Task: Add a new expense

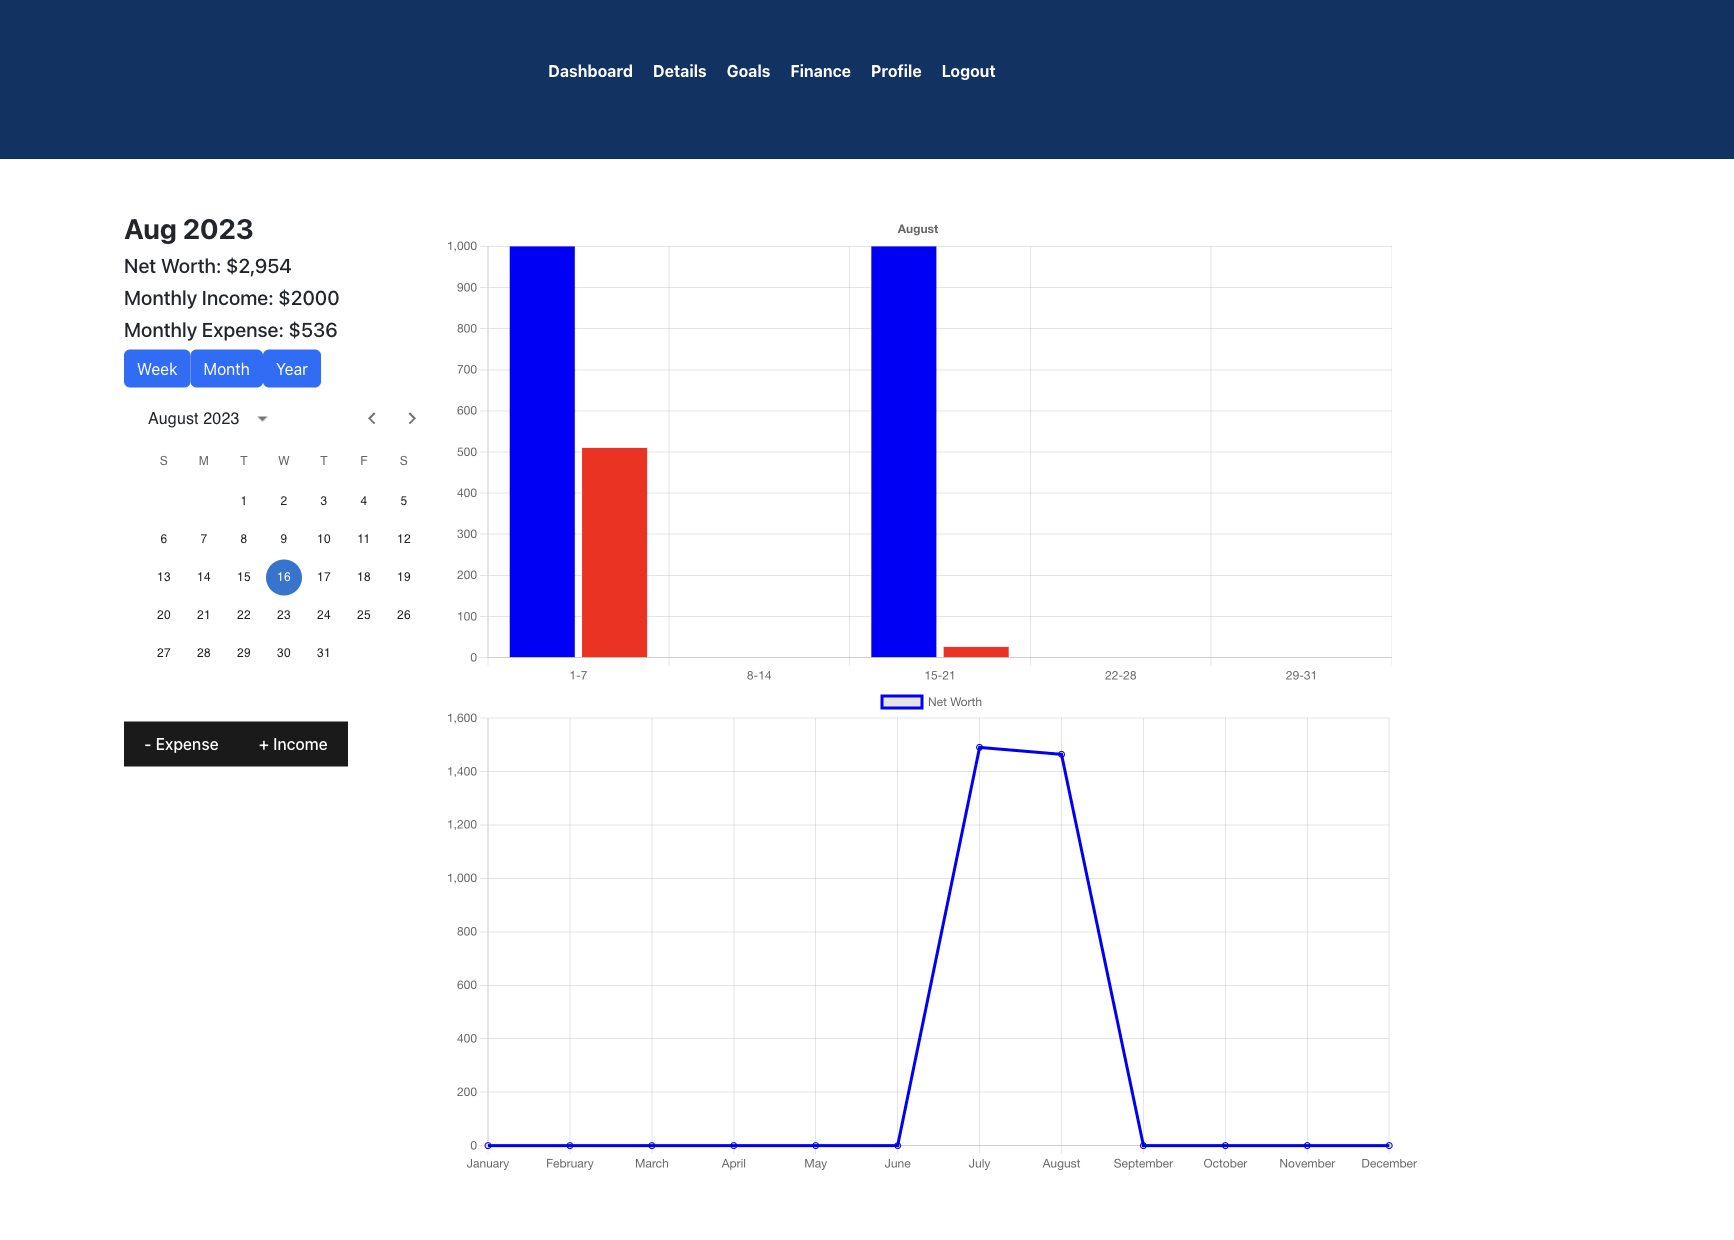Action: point(181,744)
